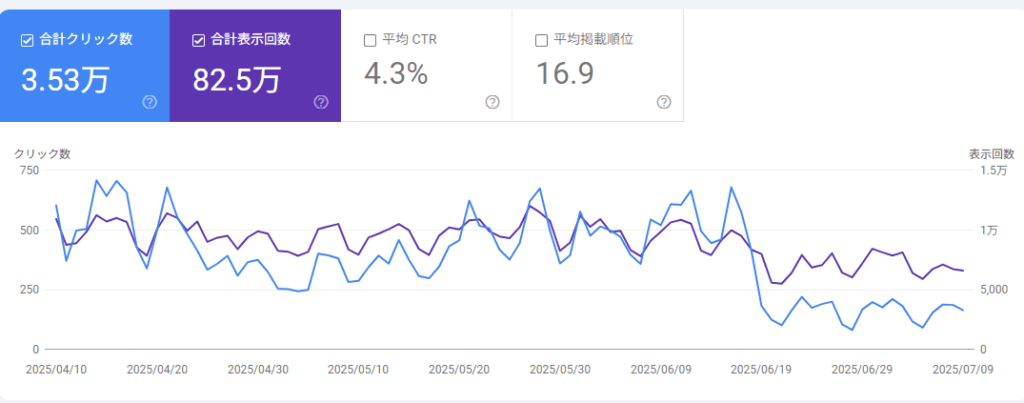Click the 2025/05/10 date on x-axis
The image size is (1024, 403).
(x=358, y=369)
